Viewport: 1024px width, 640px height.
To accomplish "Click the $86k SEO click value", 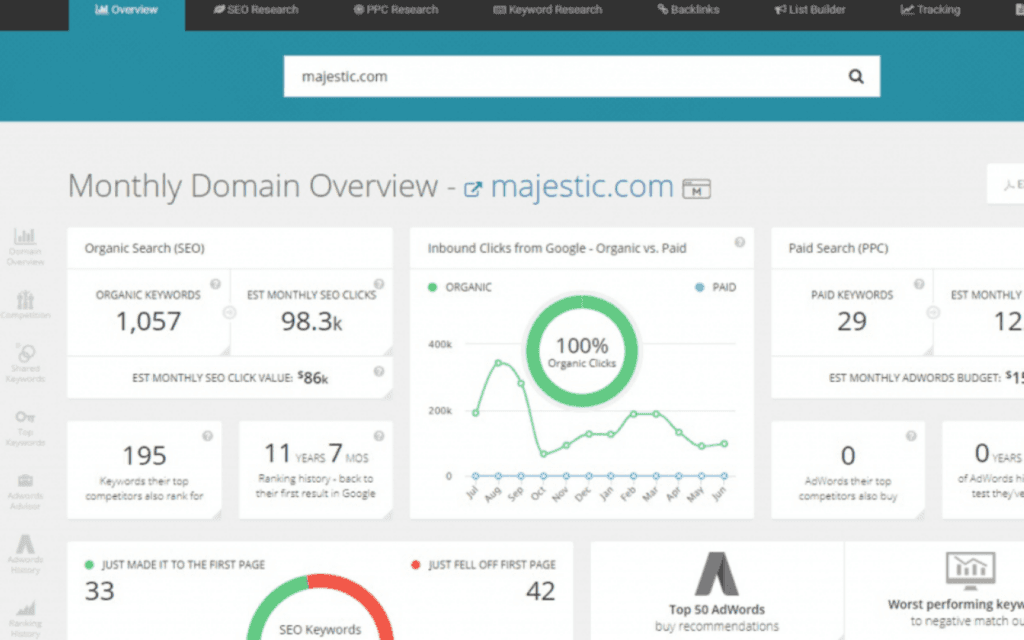I will pos(313,377).
